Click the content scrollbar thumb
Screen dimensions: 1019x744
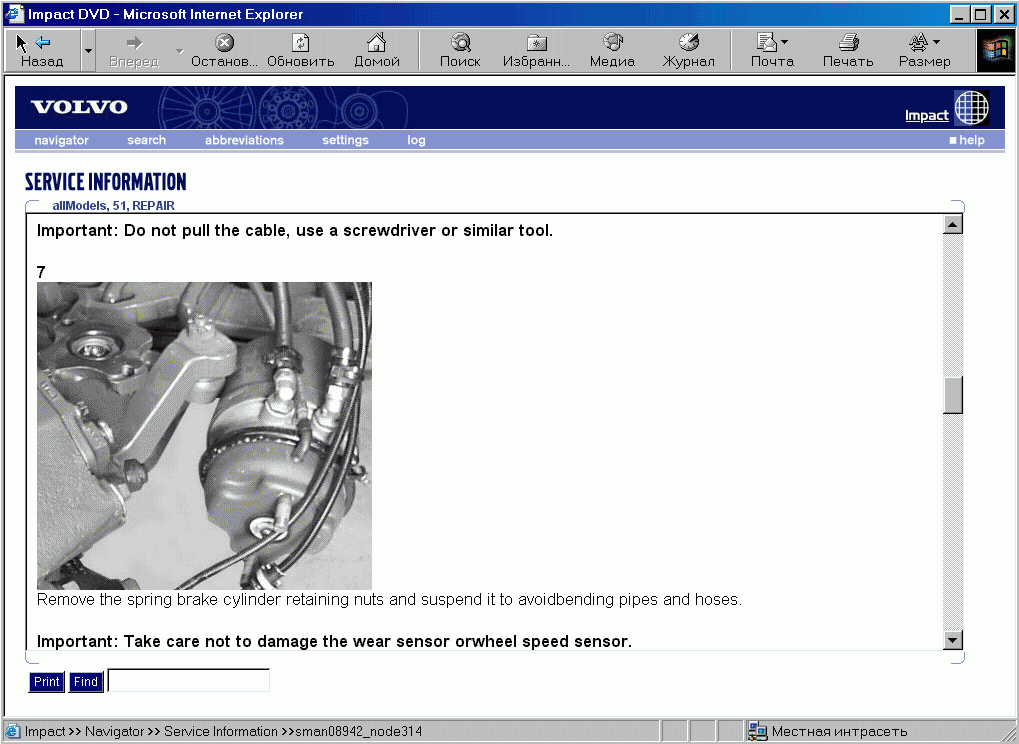952,394
